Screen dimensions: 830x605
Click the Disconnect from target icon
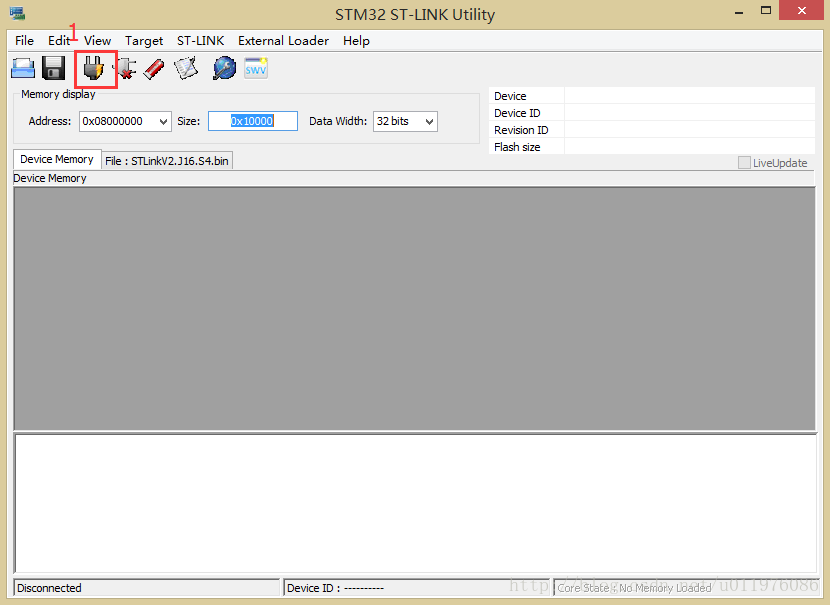coord(125,68)
